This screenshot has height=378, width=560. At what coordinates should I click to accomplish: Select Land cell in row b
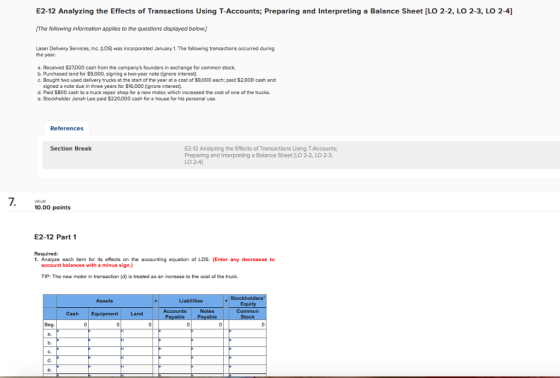click(137, 342)
